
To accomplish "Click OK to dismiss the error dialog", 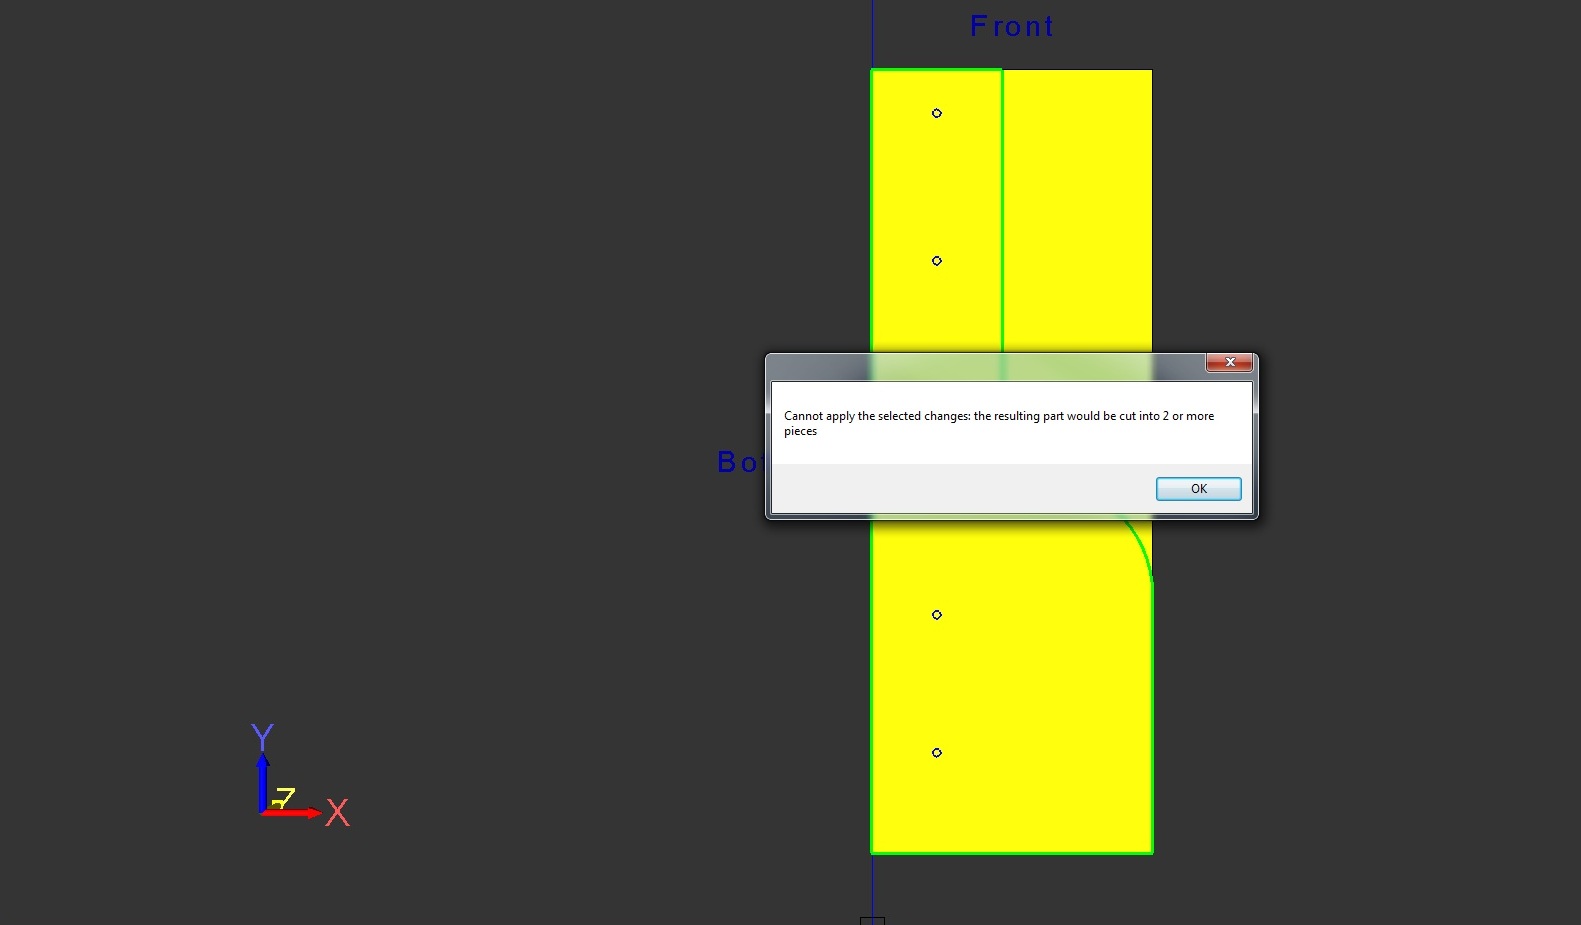I will (1198, 489).
